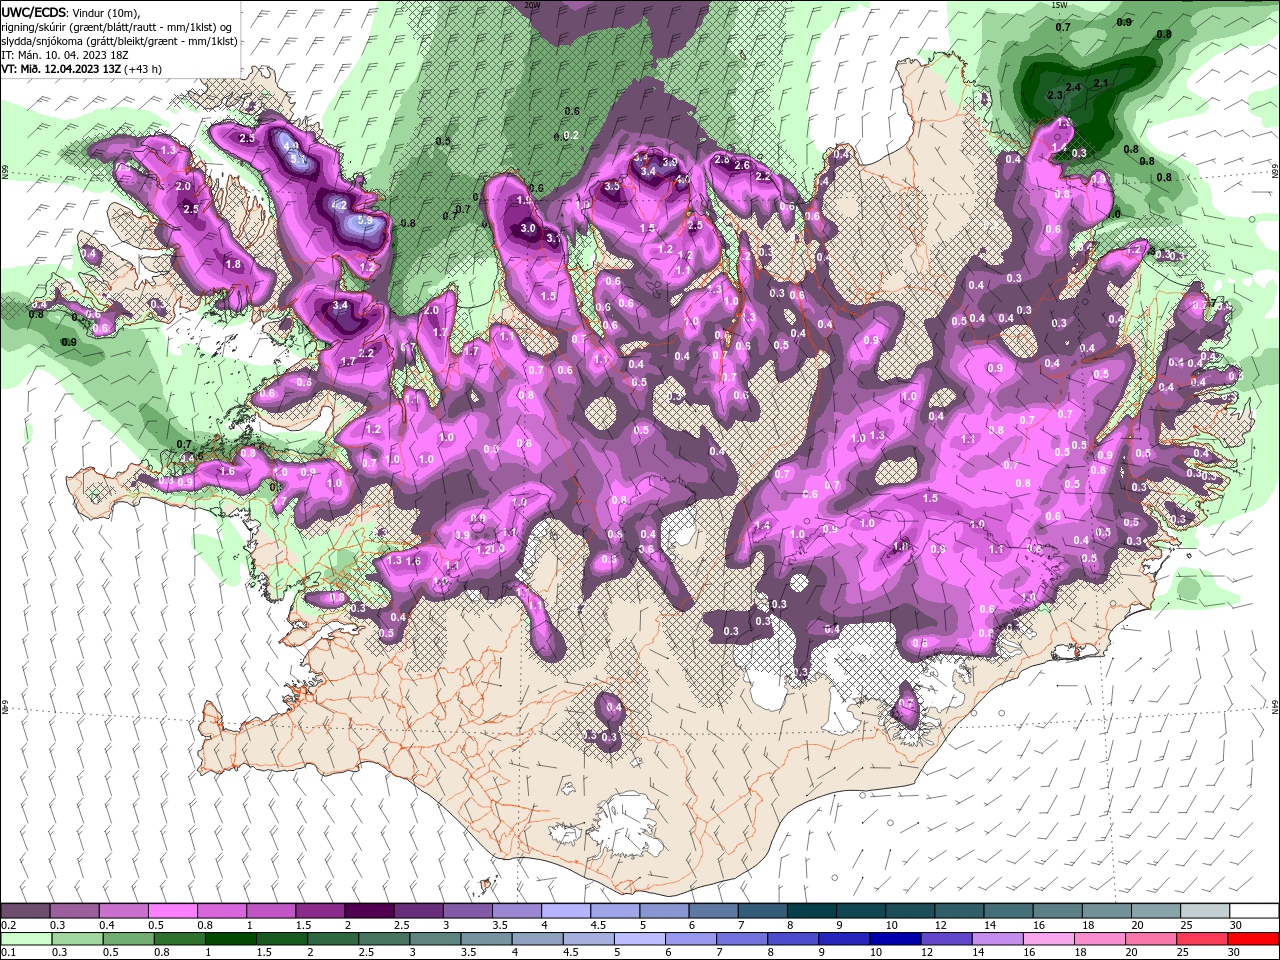
Task: Pick the lower legend row 0.1–0.3 pale green swatch
Action: click(25, 939)
